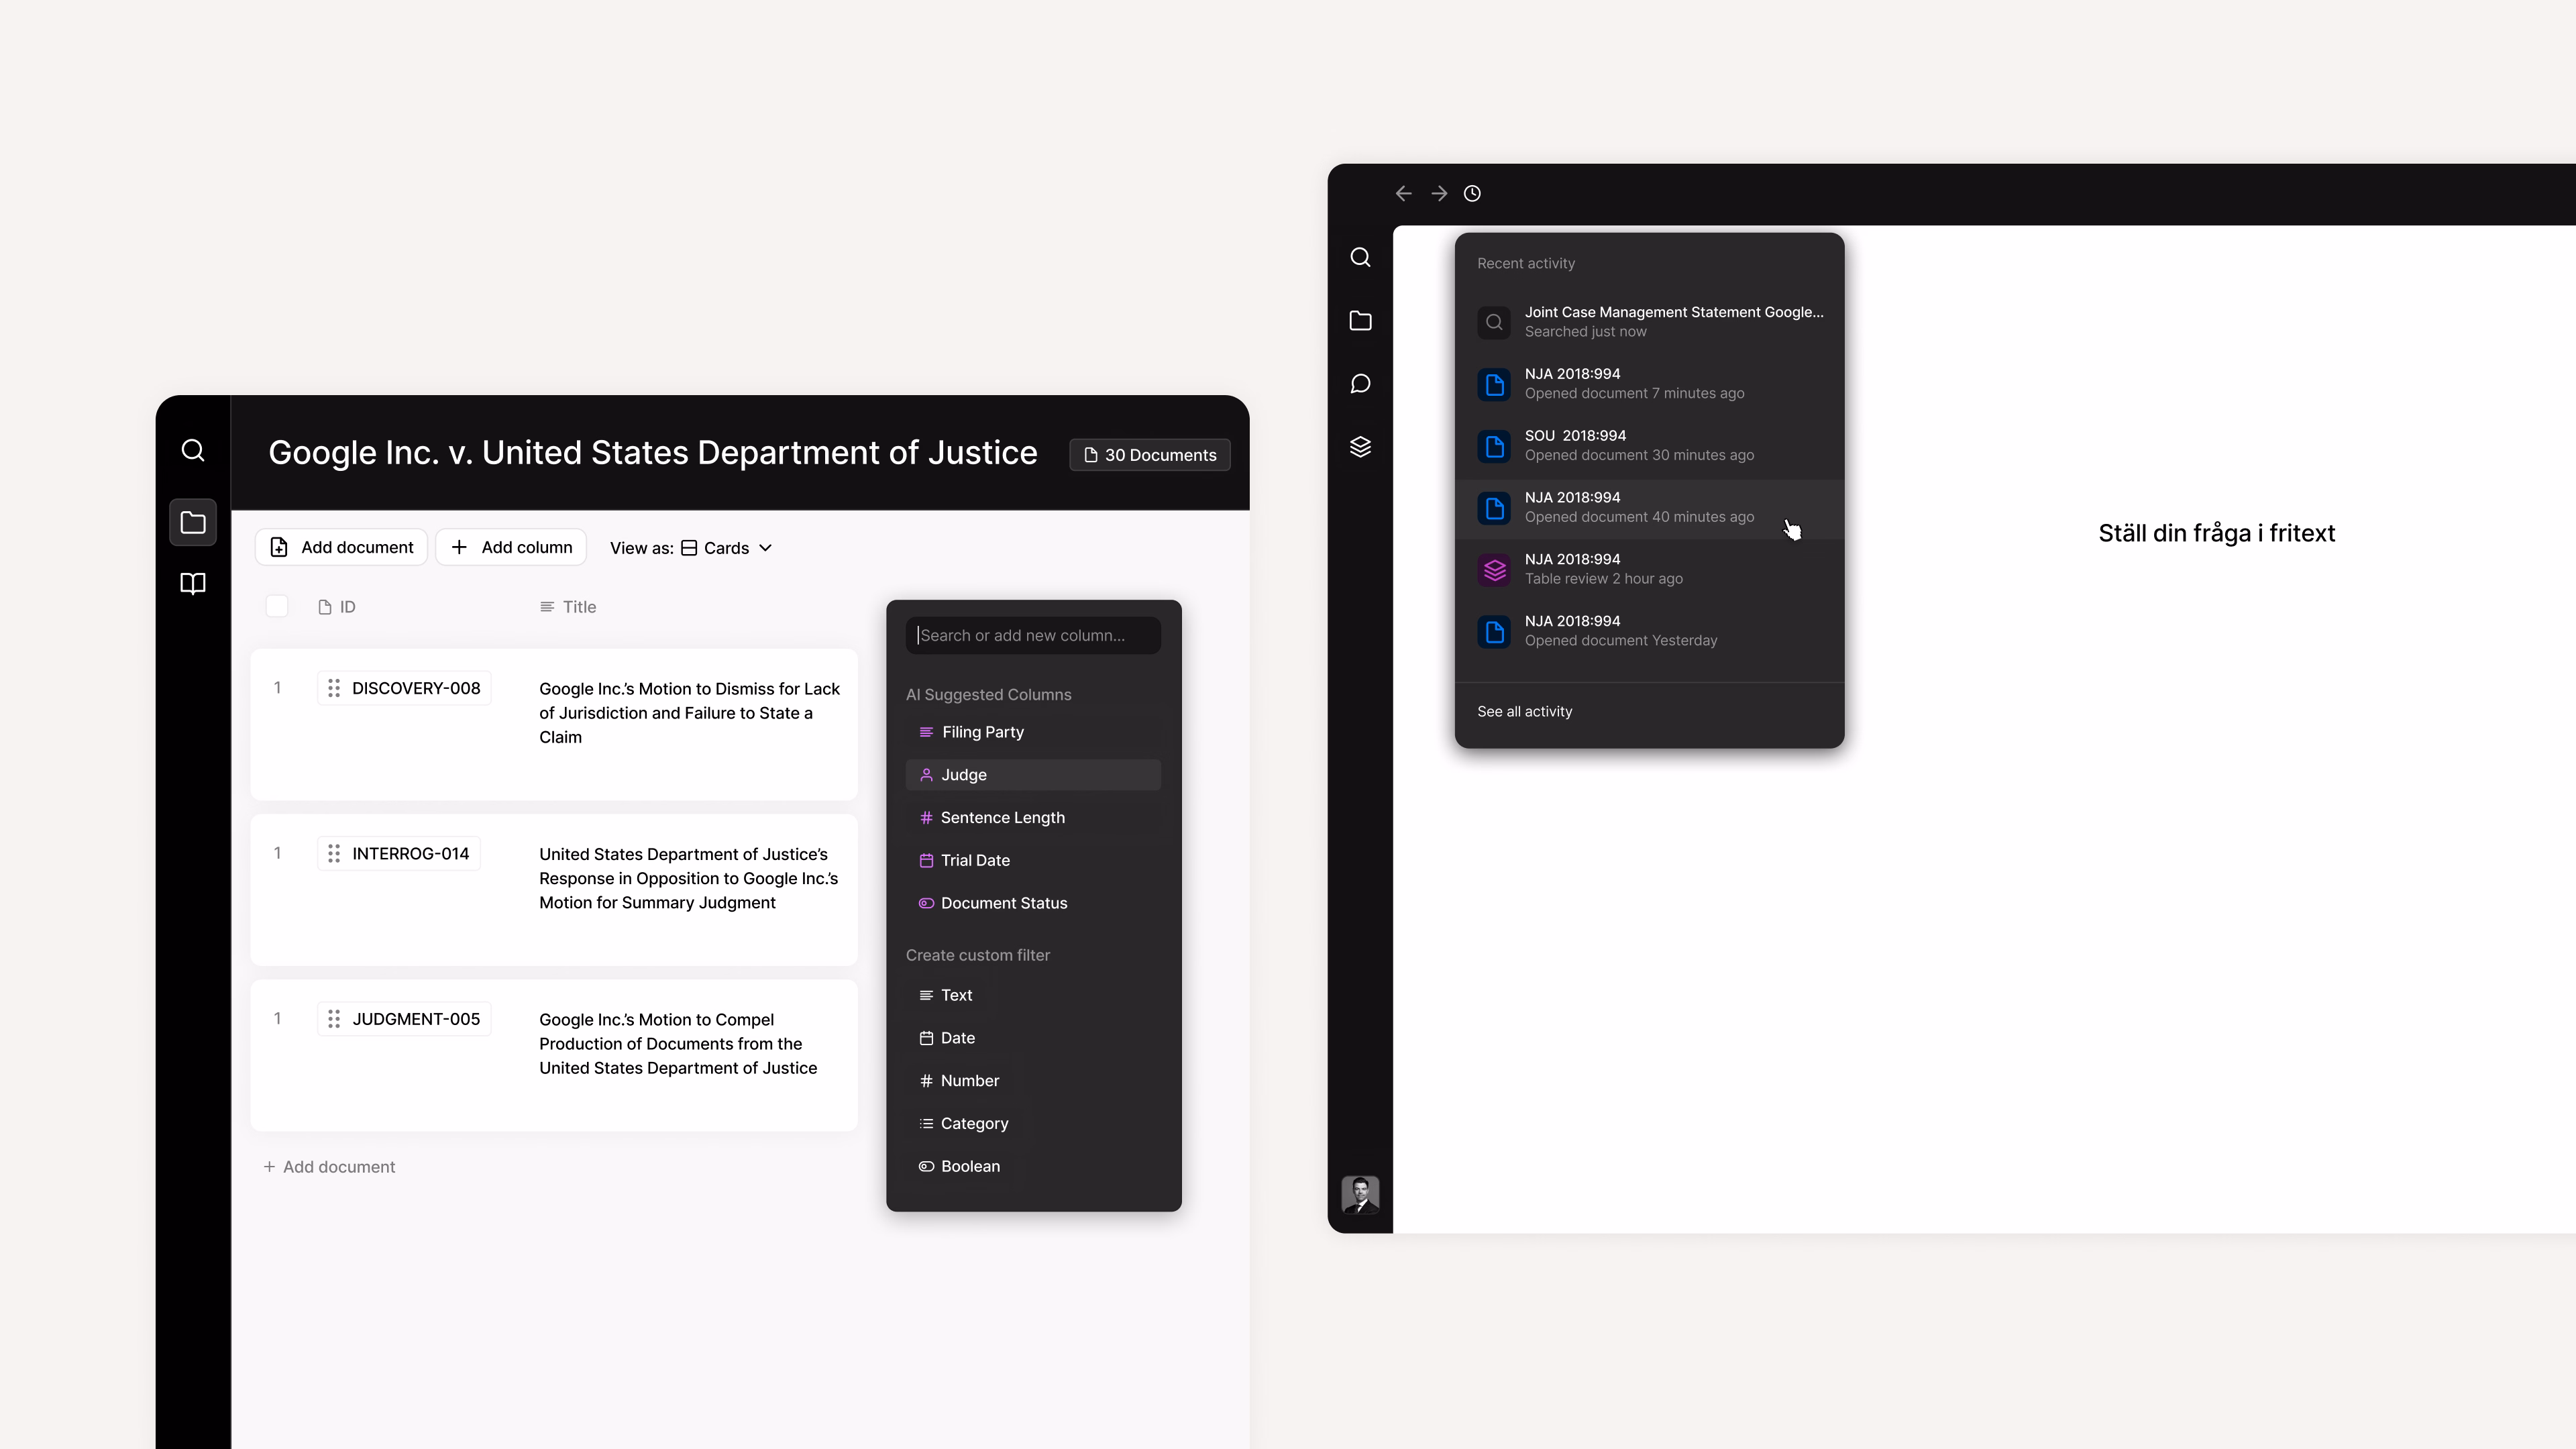
Task: Open SOU 2018:994 opened 30 minutes ago
Action: tap(1650, 446)
